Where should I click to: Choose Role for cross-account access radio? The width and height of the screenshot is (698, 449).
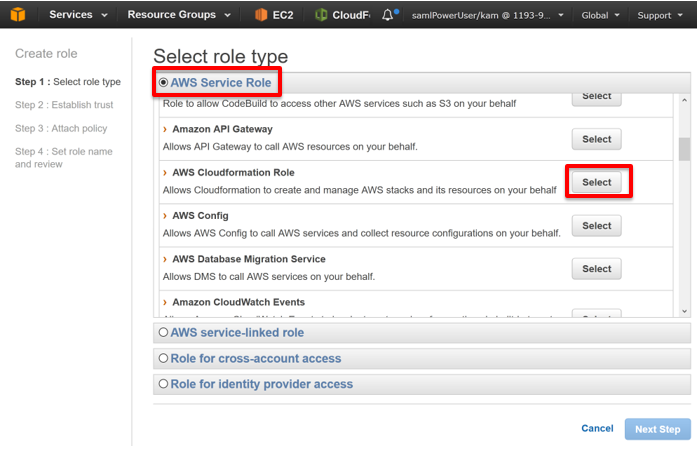(163, 358)
